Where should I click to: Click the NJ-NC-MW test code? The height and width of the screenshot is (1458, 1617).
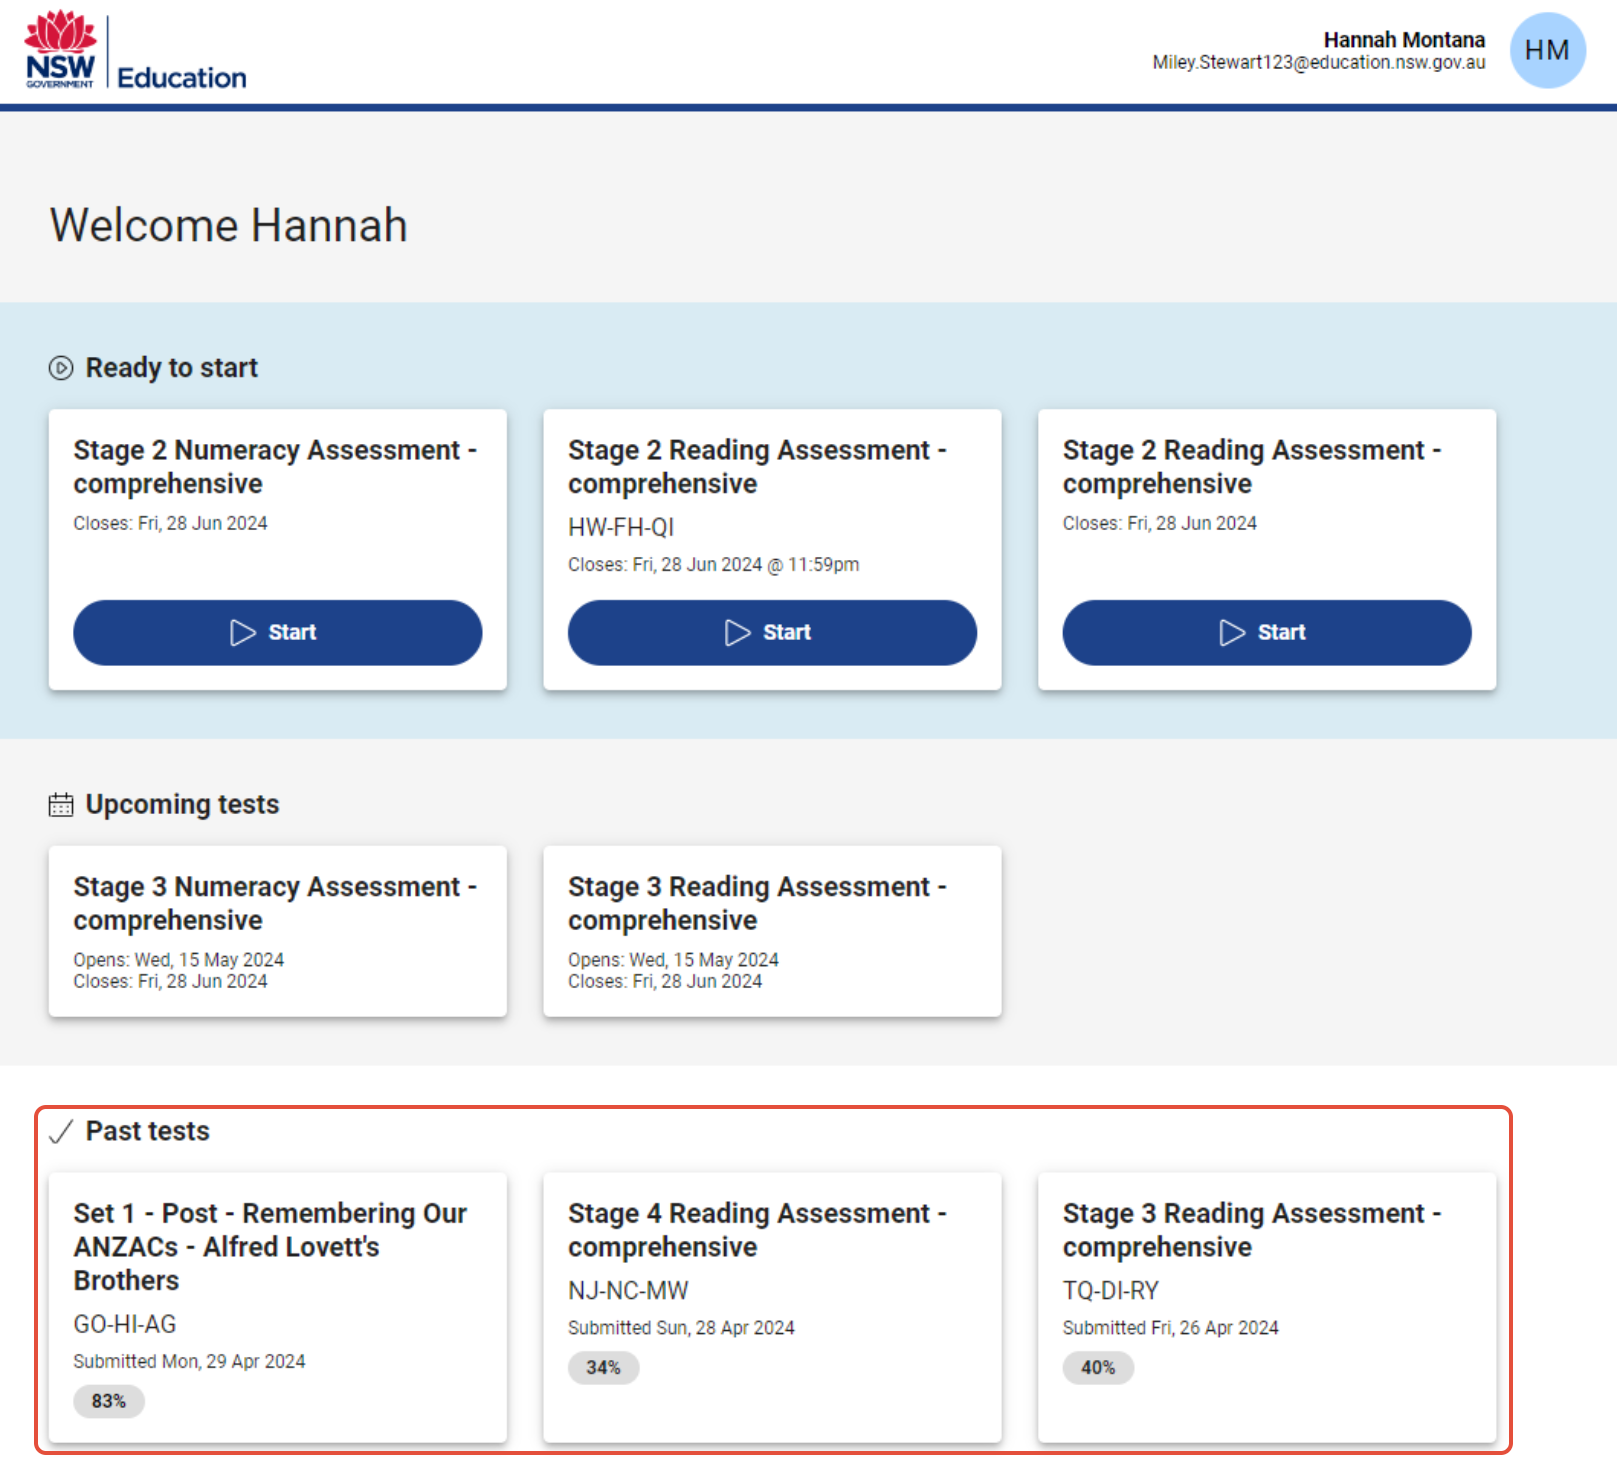tap(628, 1291)
